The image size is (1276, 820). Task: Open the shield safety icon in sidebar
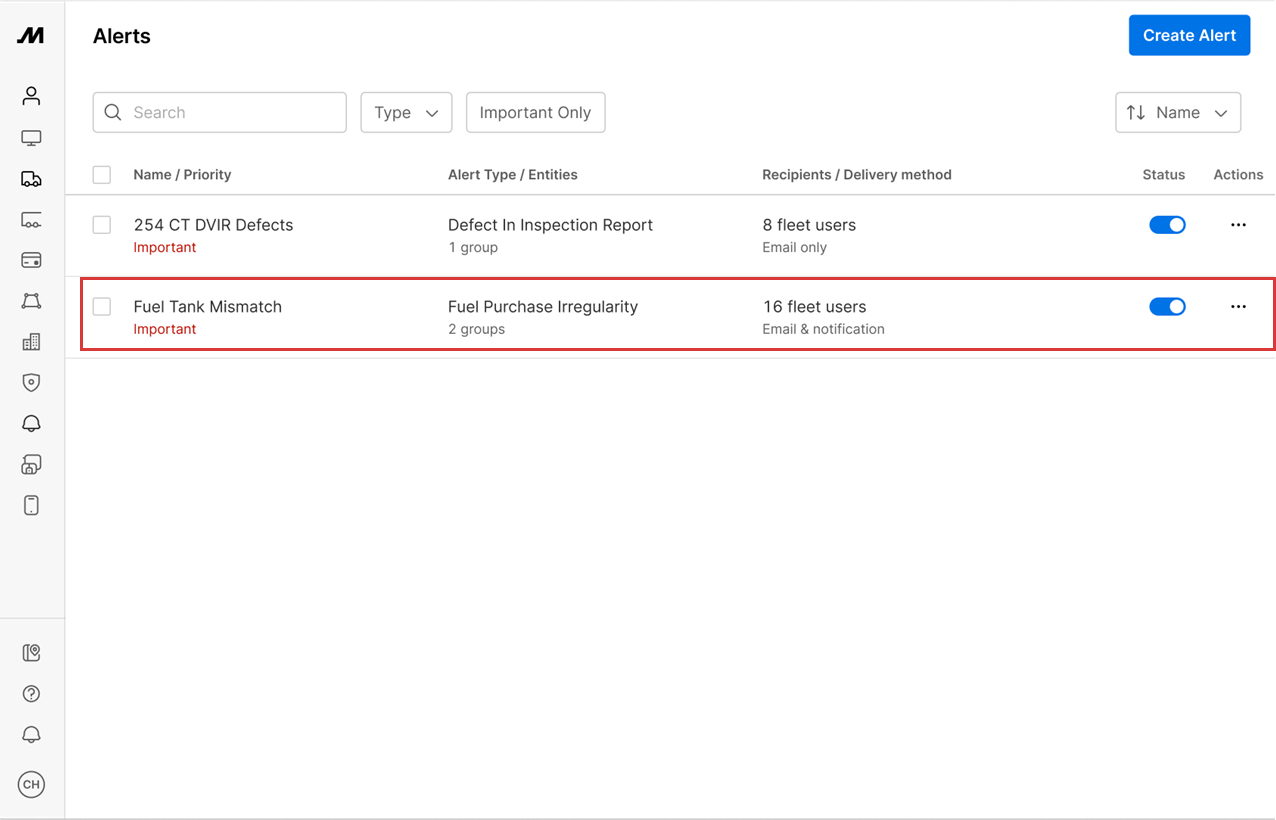coord(31,382)
